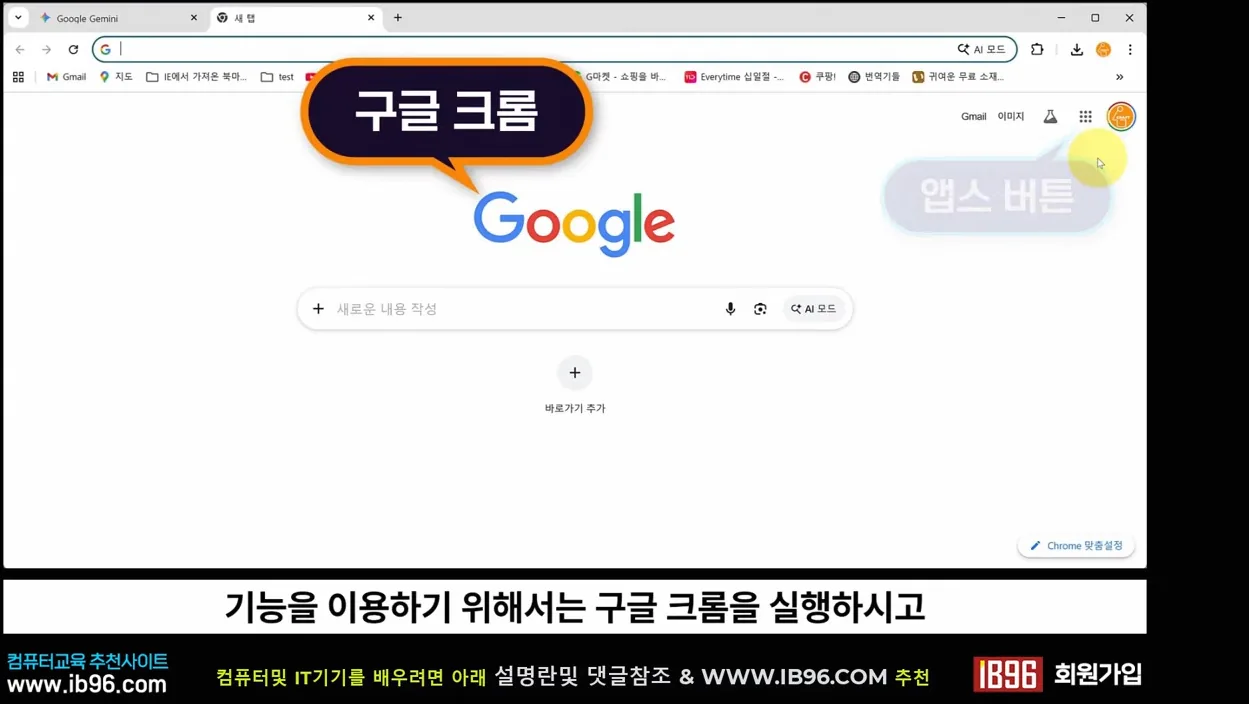Open the Chrome profile avatar in toolbar
Screen dimensions: 1249x704
1104,49
